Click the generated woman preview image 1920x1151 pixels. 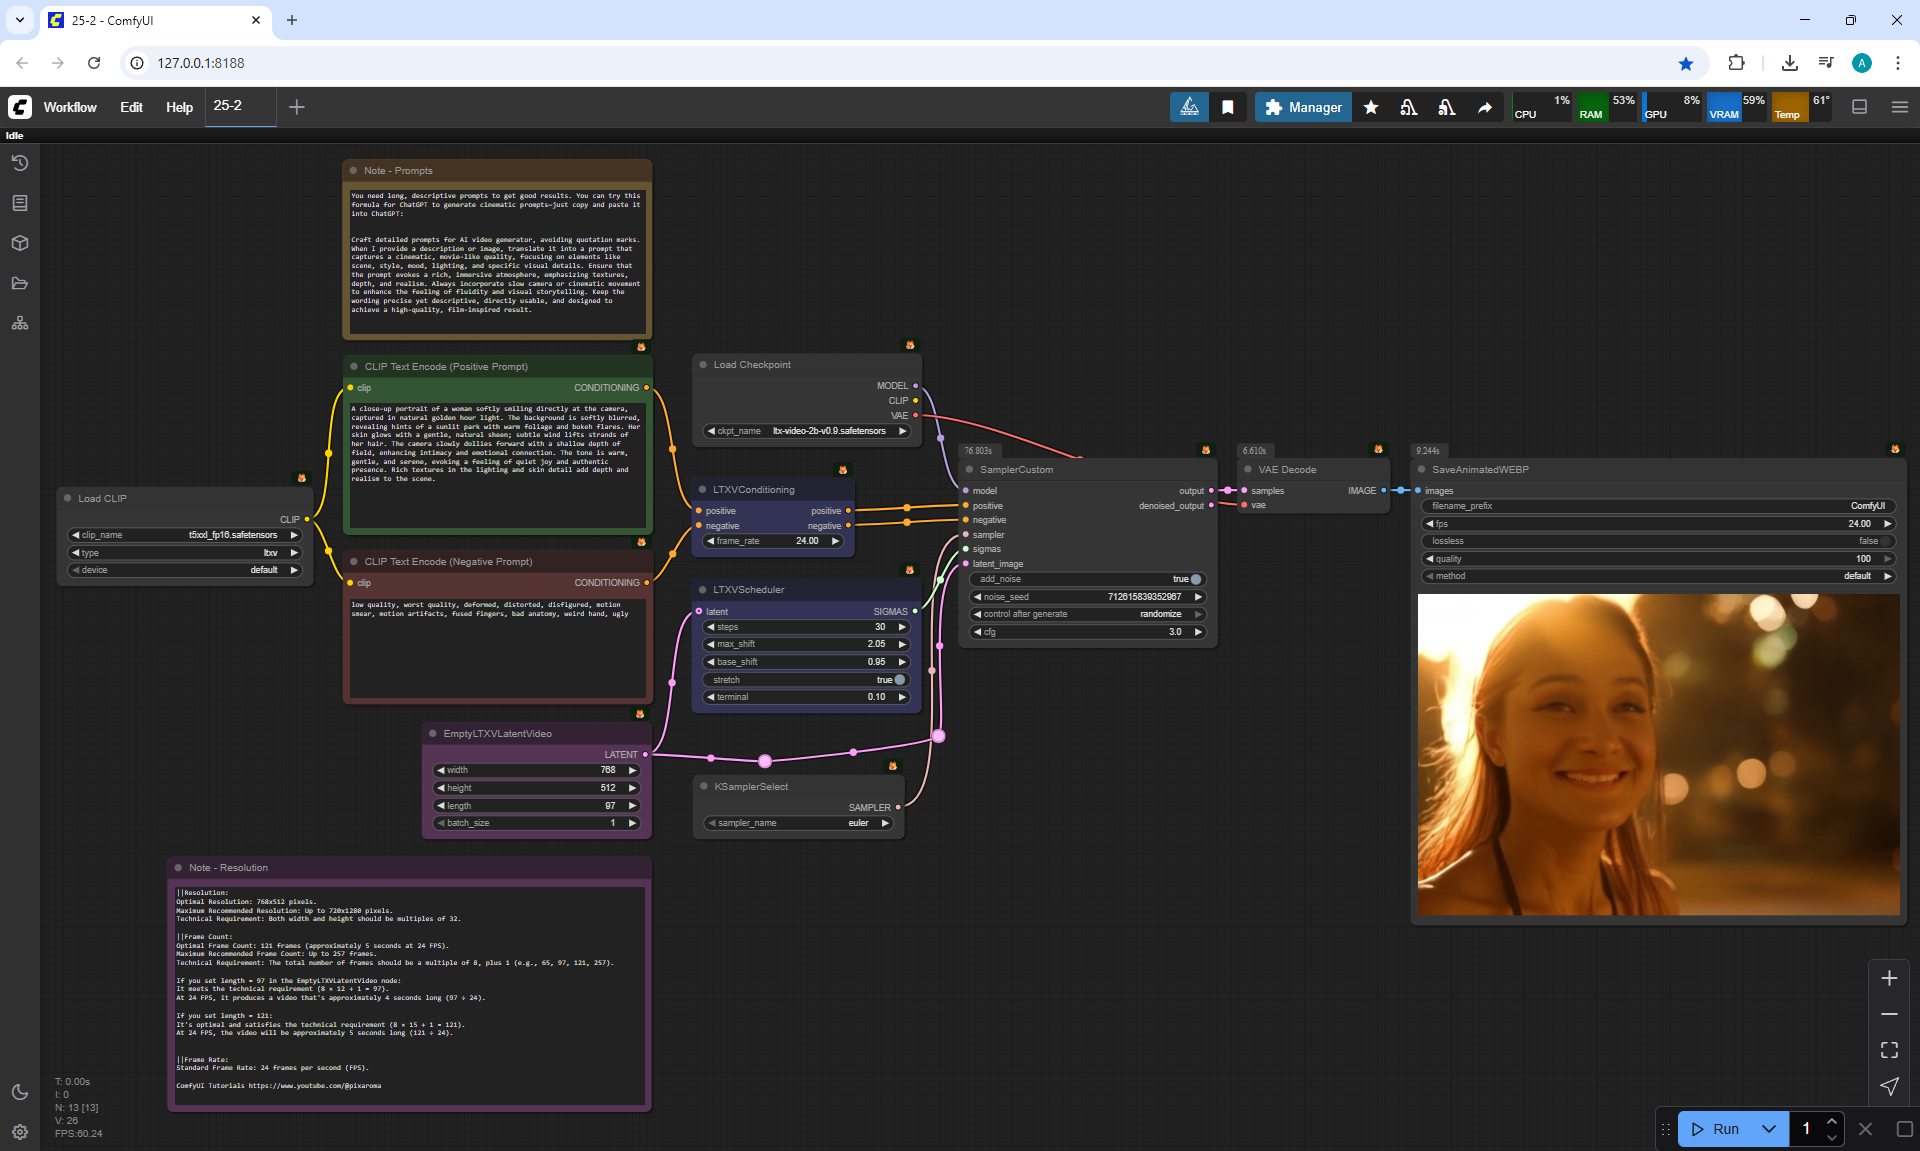tap(1658, 755)
